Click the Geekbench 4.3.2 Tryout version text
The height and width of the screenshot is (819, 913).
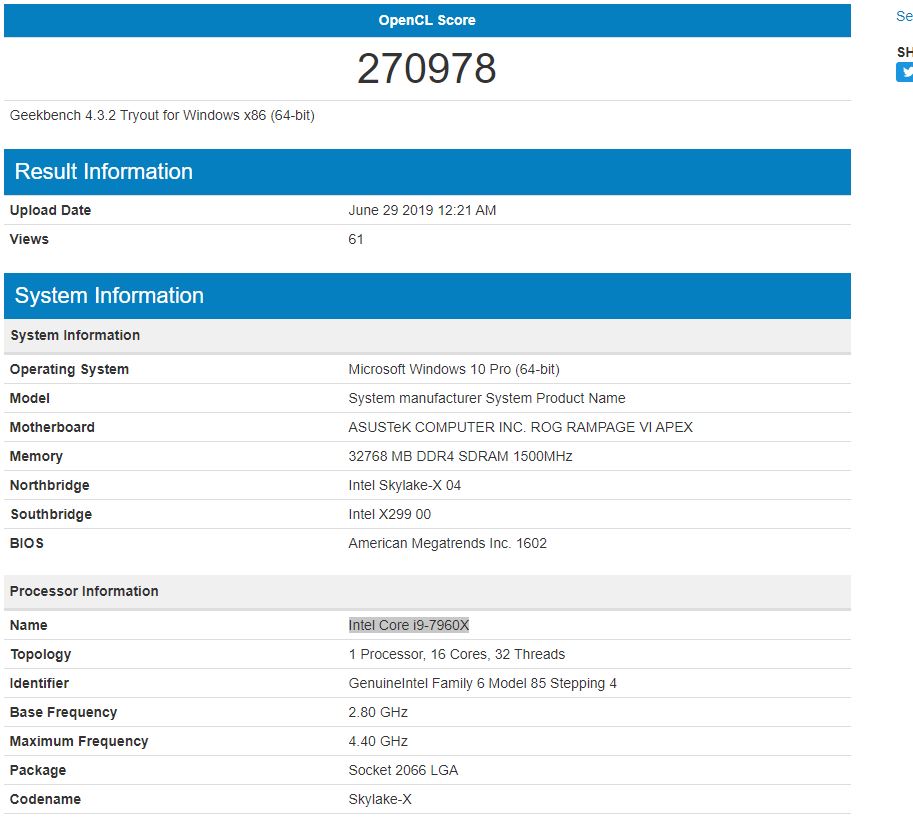[x=162, y=115]
